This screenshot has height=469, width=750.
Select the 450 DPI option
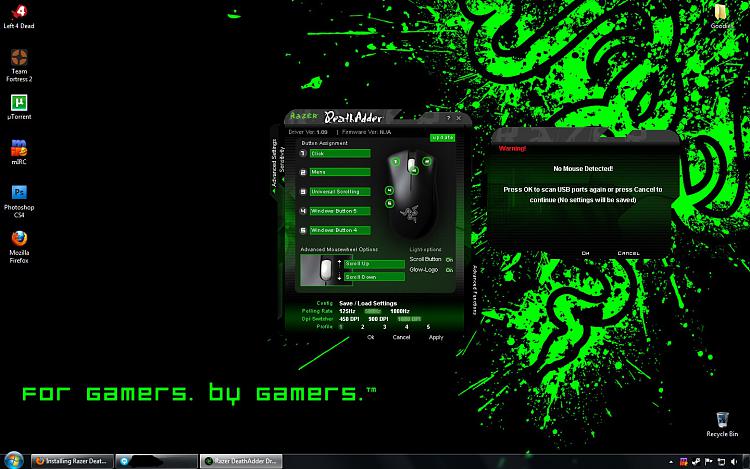pos(349,319)
